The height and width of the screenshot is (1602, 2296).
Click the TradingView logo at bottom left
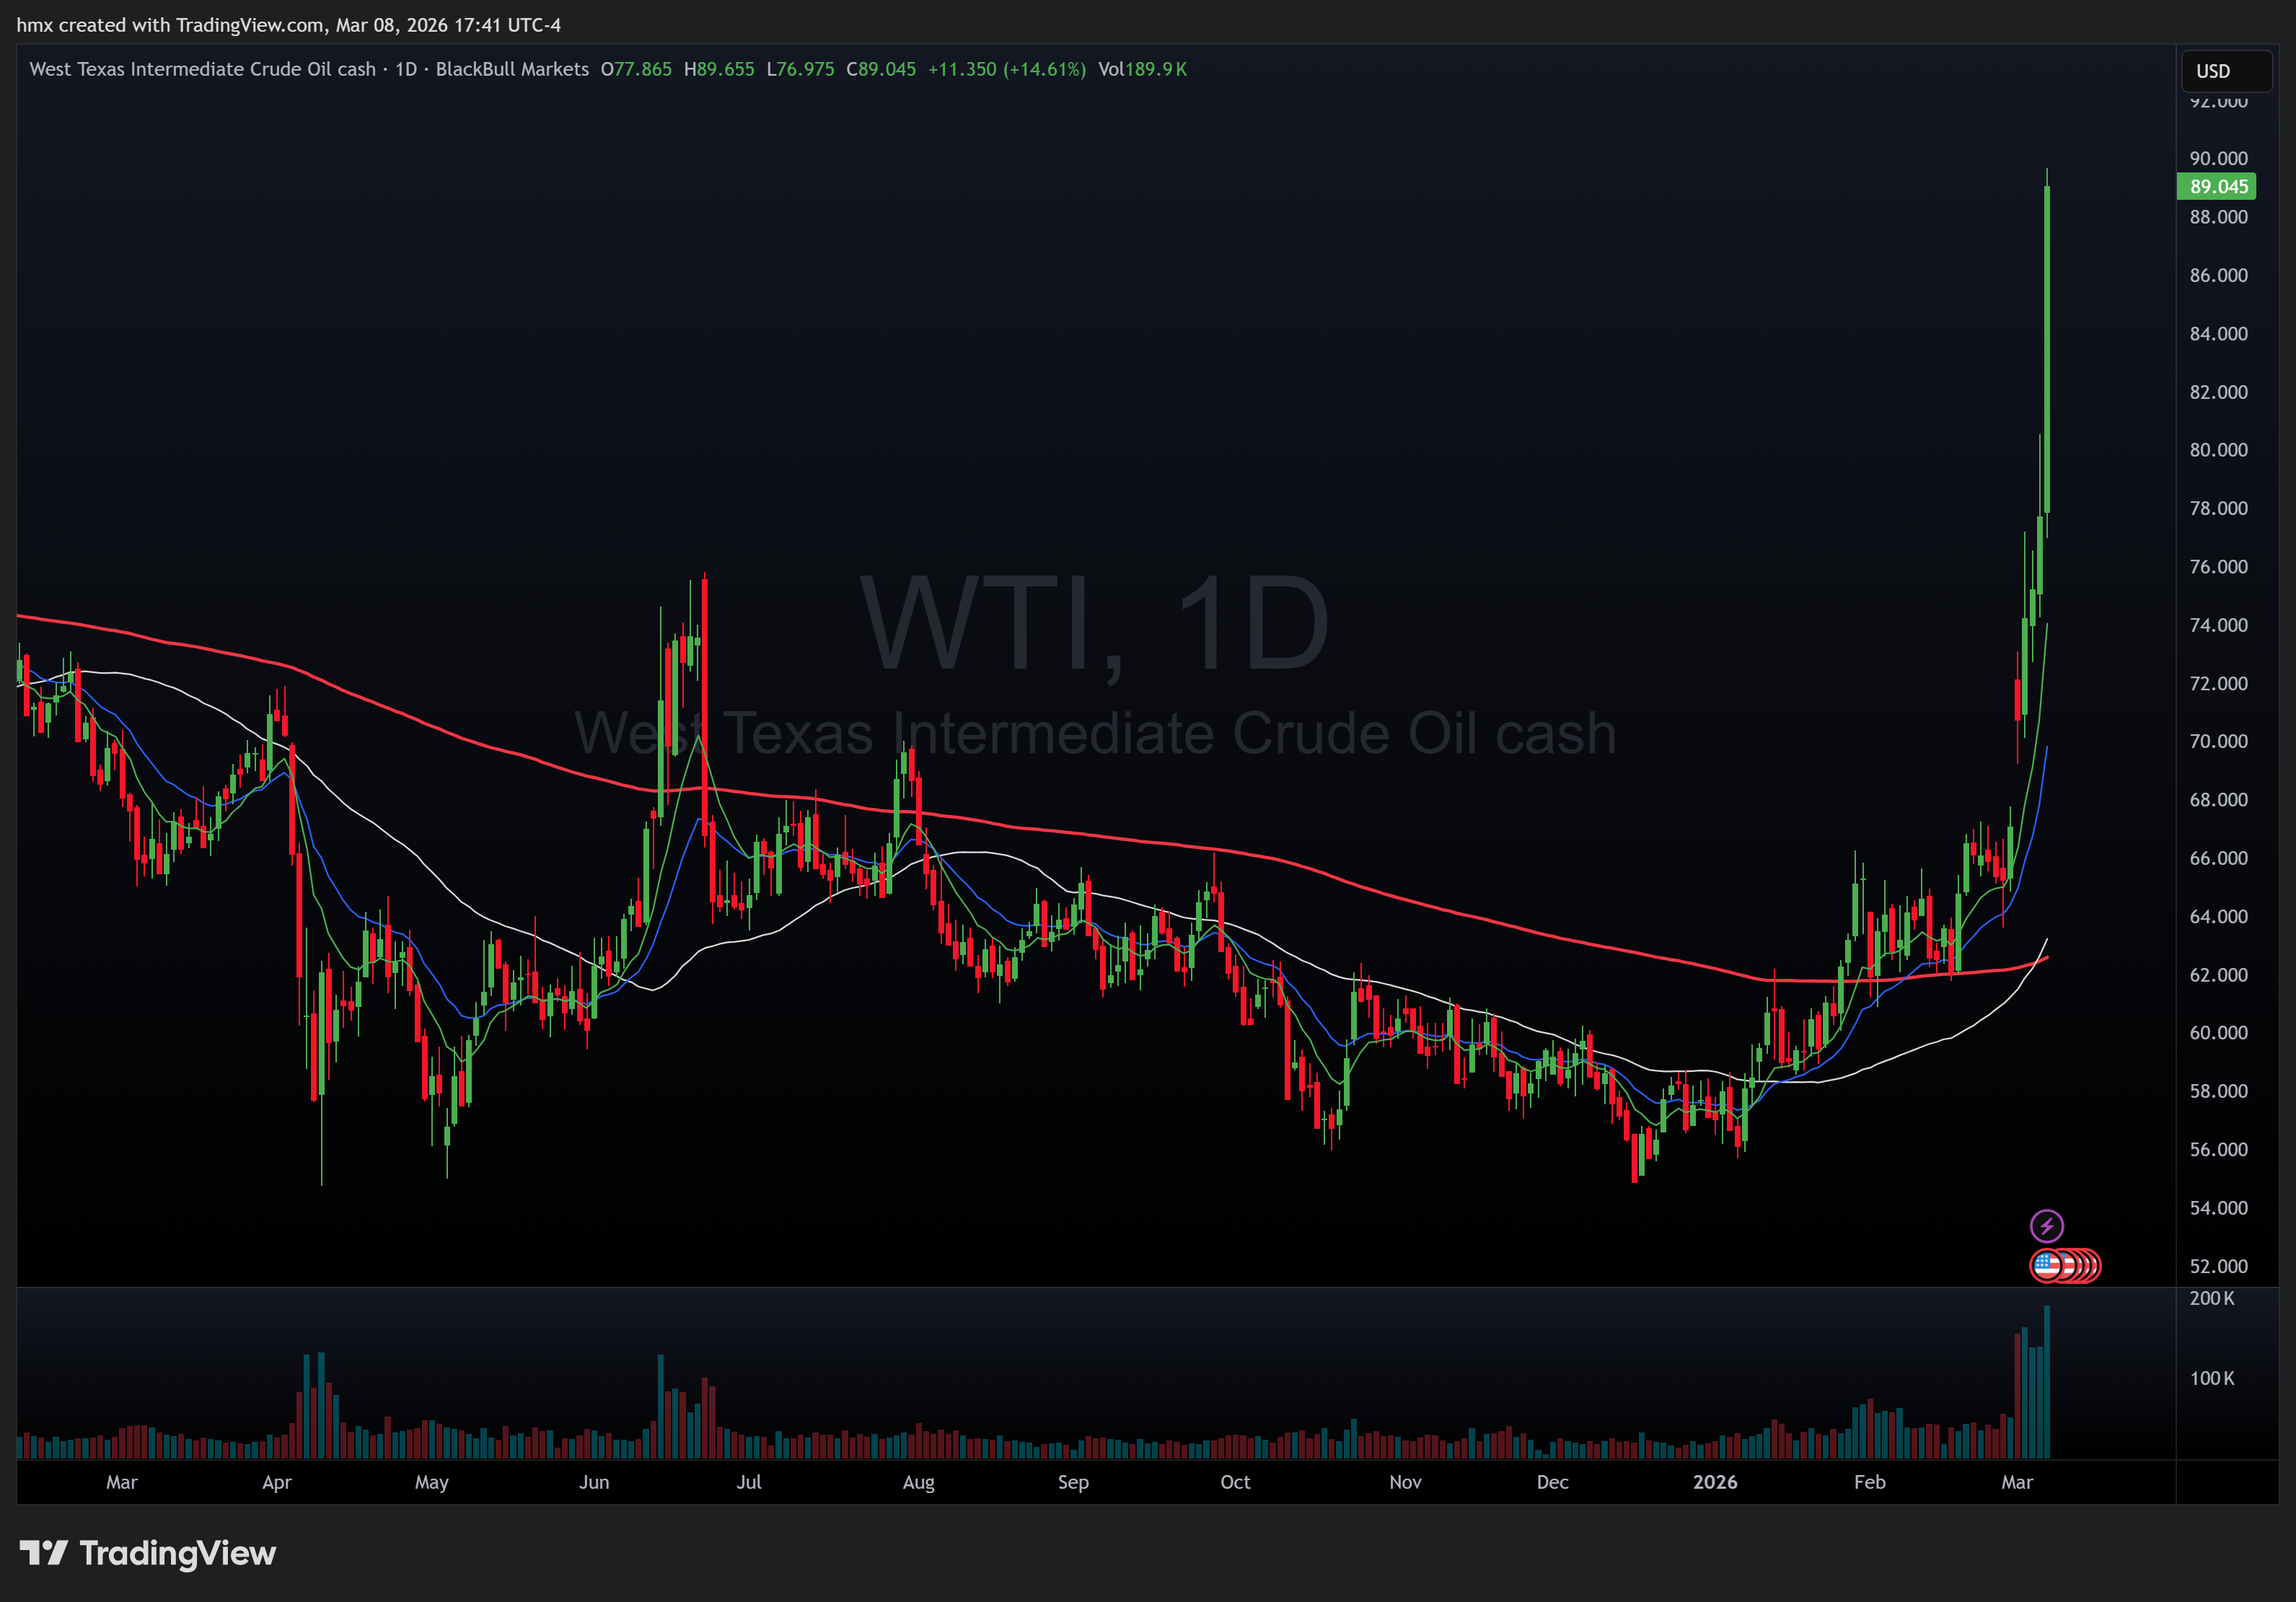click(148, 1553)
